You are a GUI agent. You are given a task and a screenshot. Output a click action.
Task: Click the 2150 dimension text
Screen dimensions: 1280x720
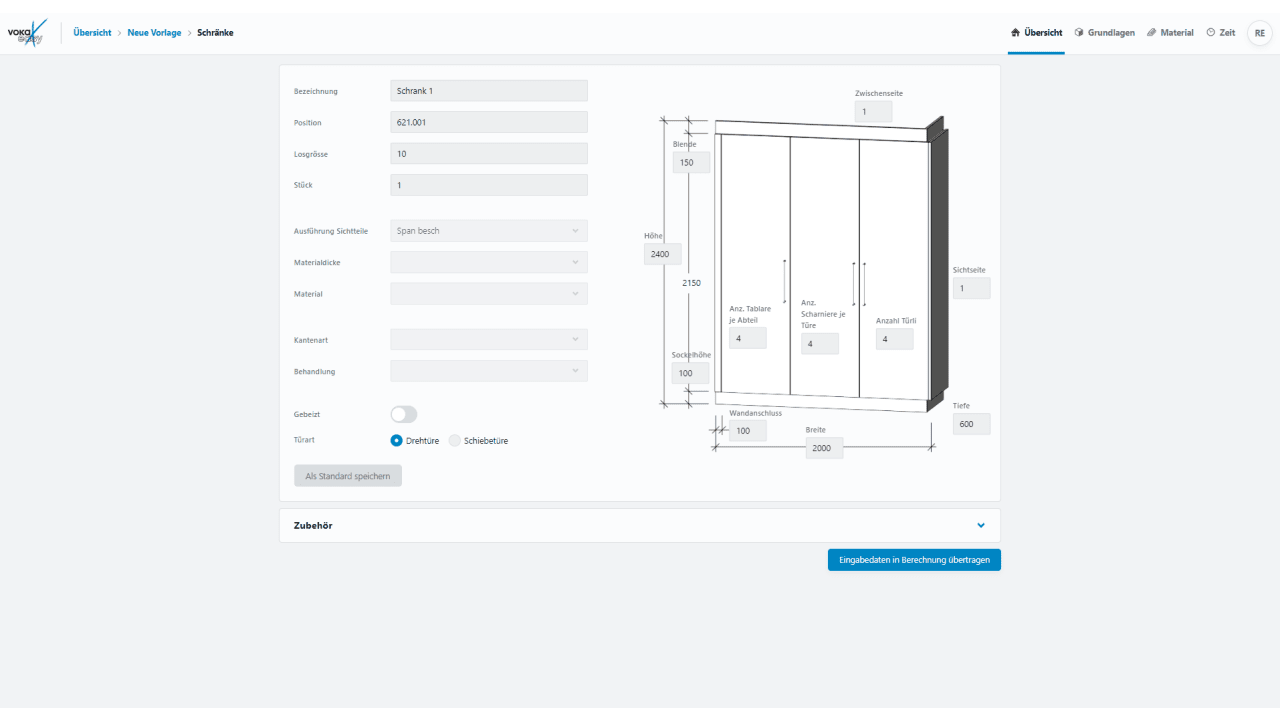[x=692, y=283]
